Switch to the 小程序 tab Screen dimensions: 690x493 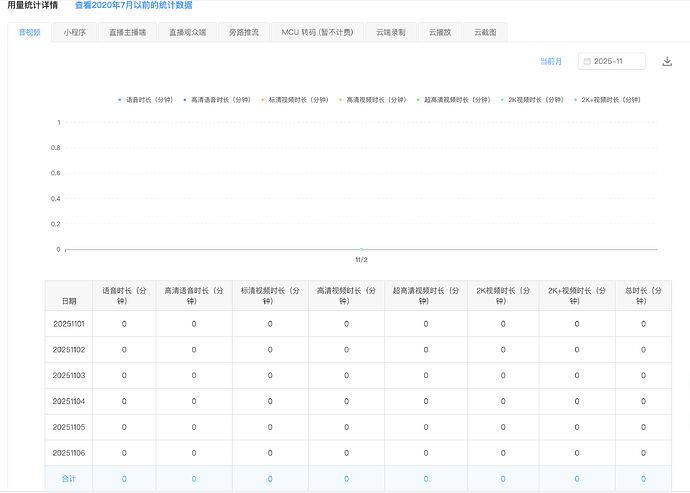pos(75,32)
